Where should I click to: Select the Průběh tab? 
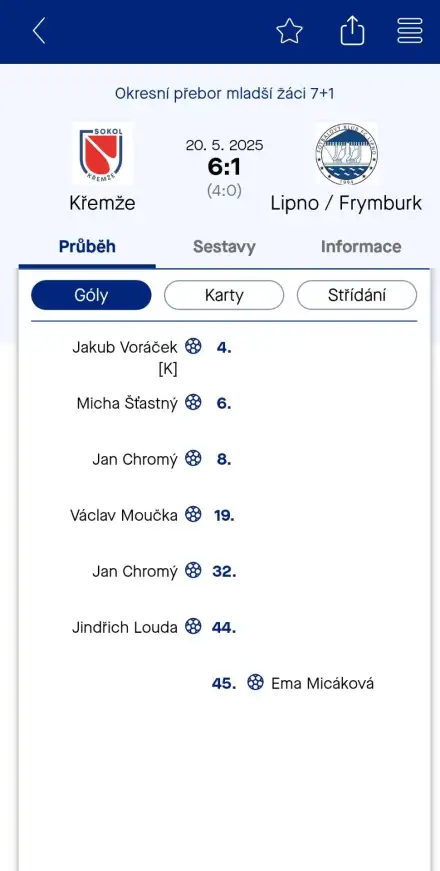(87, 247)
